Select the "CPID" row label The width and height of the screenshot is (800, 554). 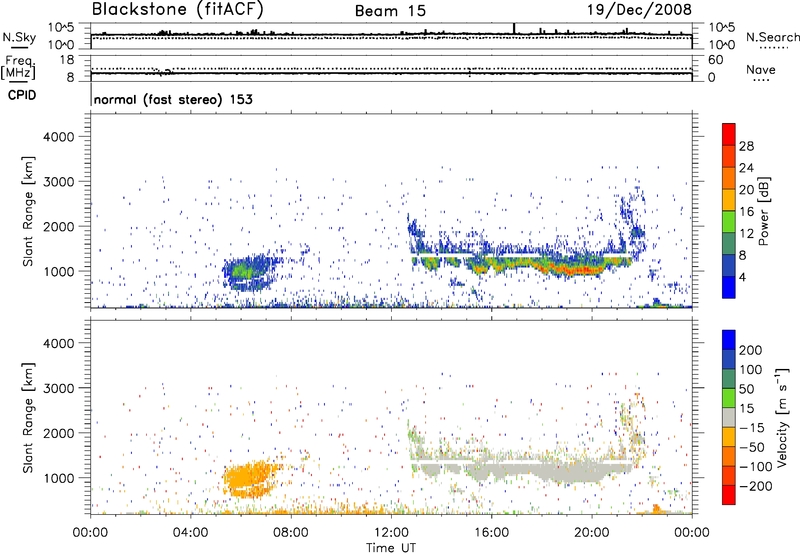pyautogui.click(x=22, y=95)
